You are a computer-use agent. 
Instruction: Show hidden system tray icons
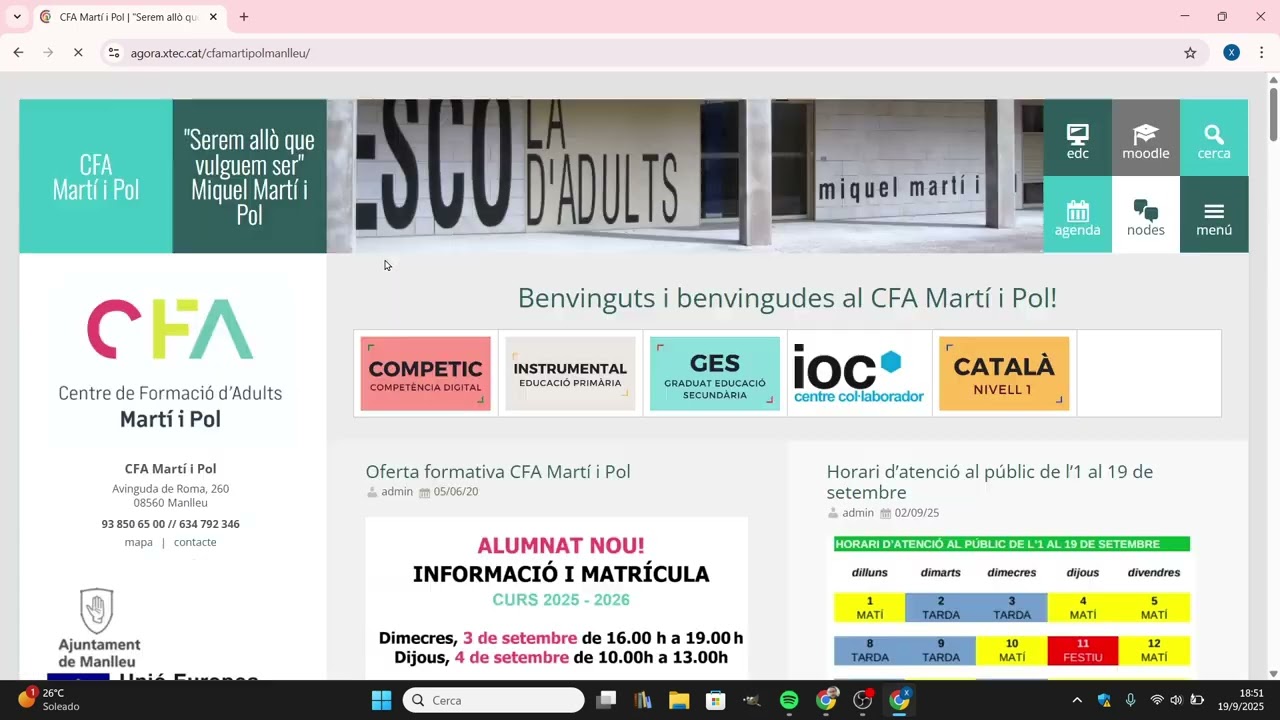(x=1077, y=700)
